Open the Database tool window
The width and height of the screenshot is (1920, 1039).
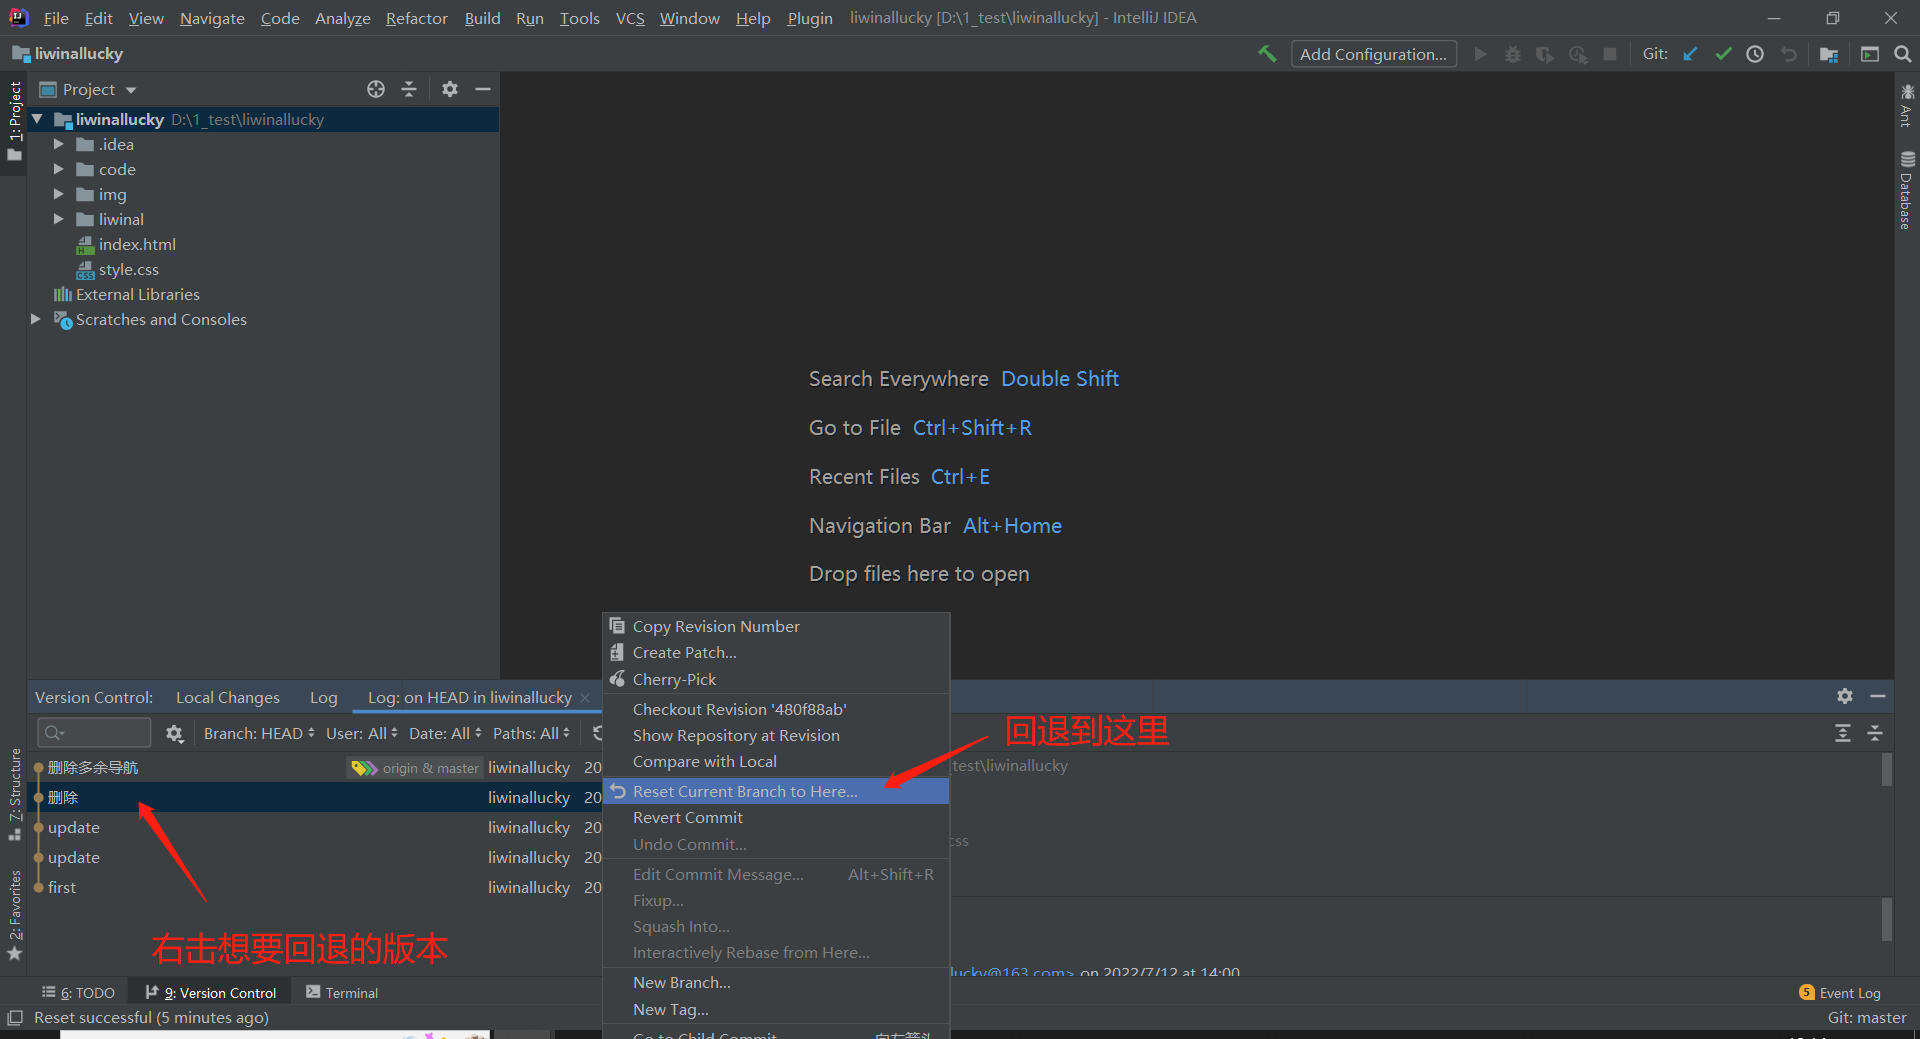pyautogui.click(x=1907, y=190)
